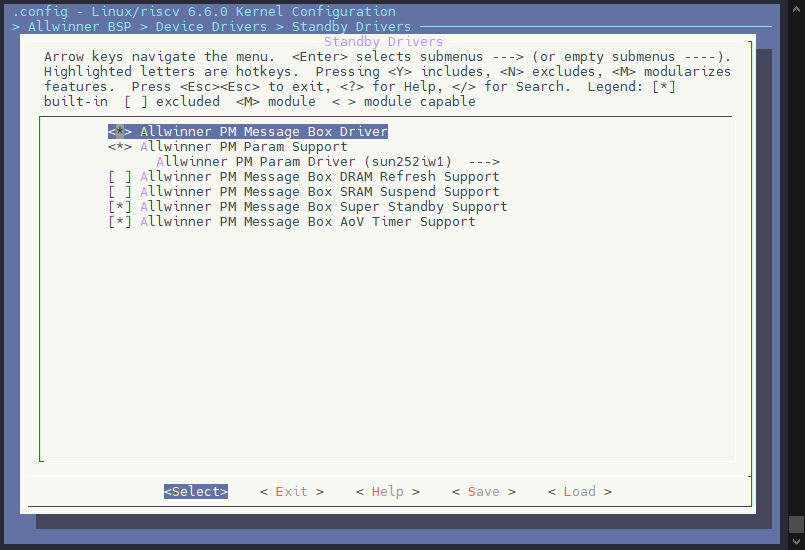
Task: Go to Device Drivers in the breadcrumb
Action: click(x=211, y=26)
